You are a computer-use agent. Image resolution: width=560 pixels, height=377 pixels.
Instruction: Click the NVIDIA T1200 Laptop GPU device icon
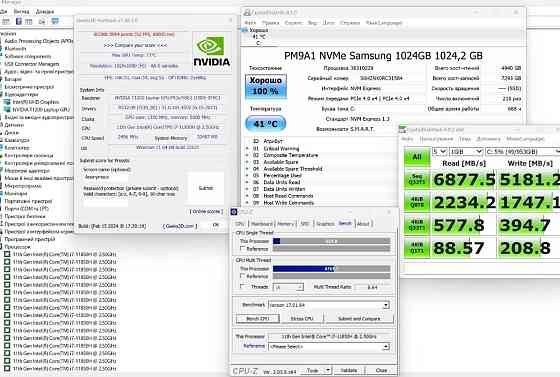7,110
